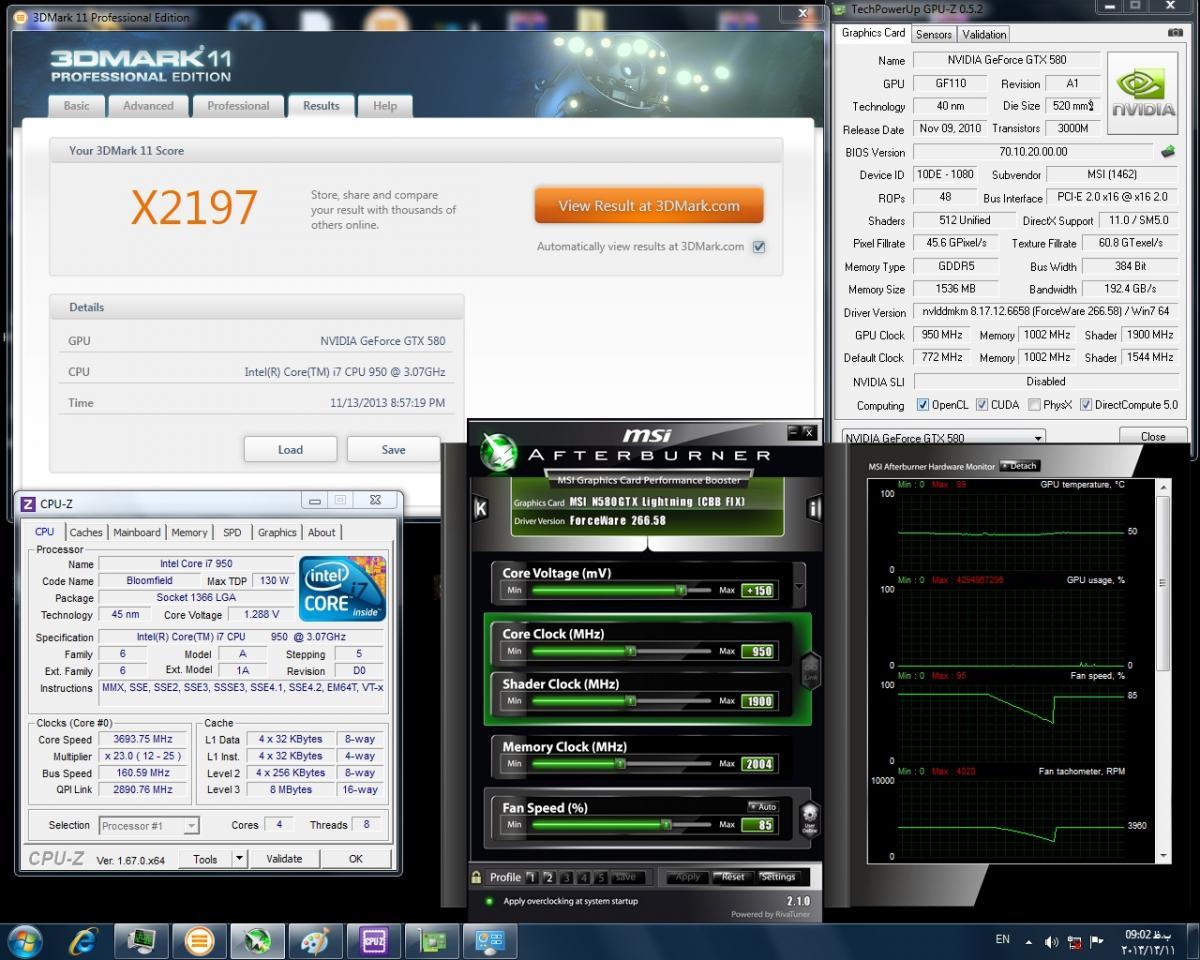Open the Windows Start orb
The width and height of the screenshot is (1200, 960).
25,941
